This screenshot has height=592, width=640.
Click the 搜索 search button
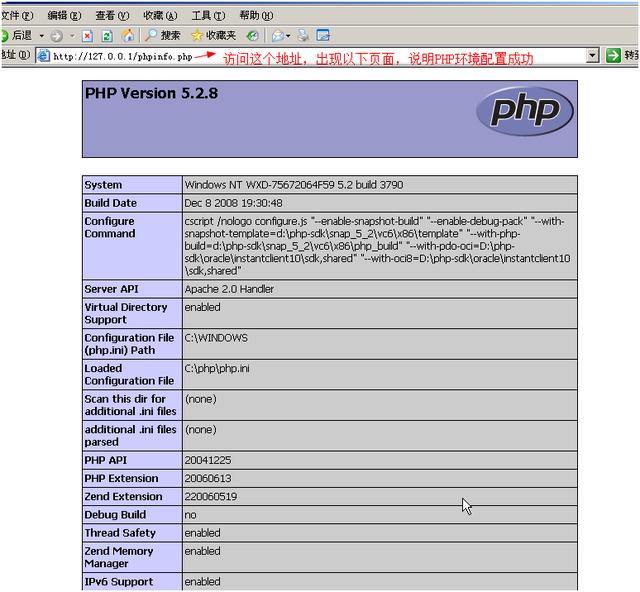tap(162, 36)
